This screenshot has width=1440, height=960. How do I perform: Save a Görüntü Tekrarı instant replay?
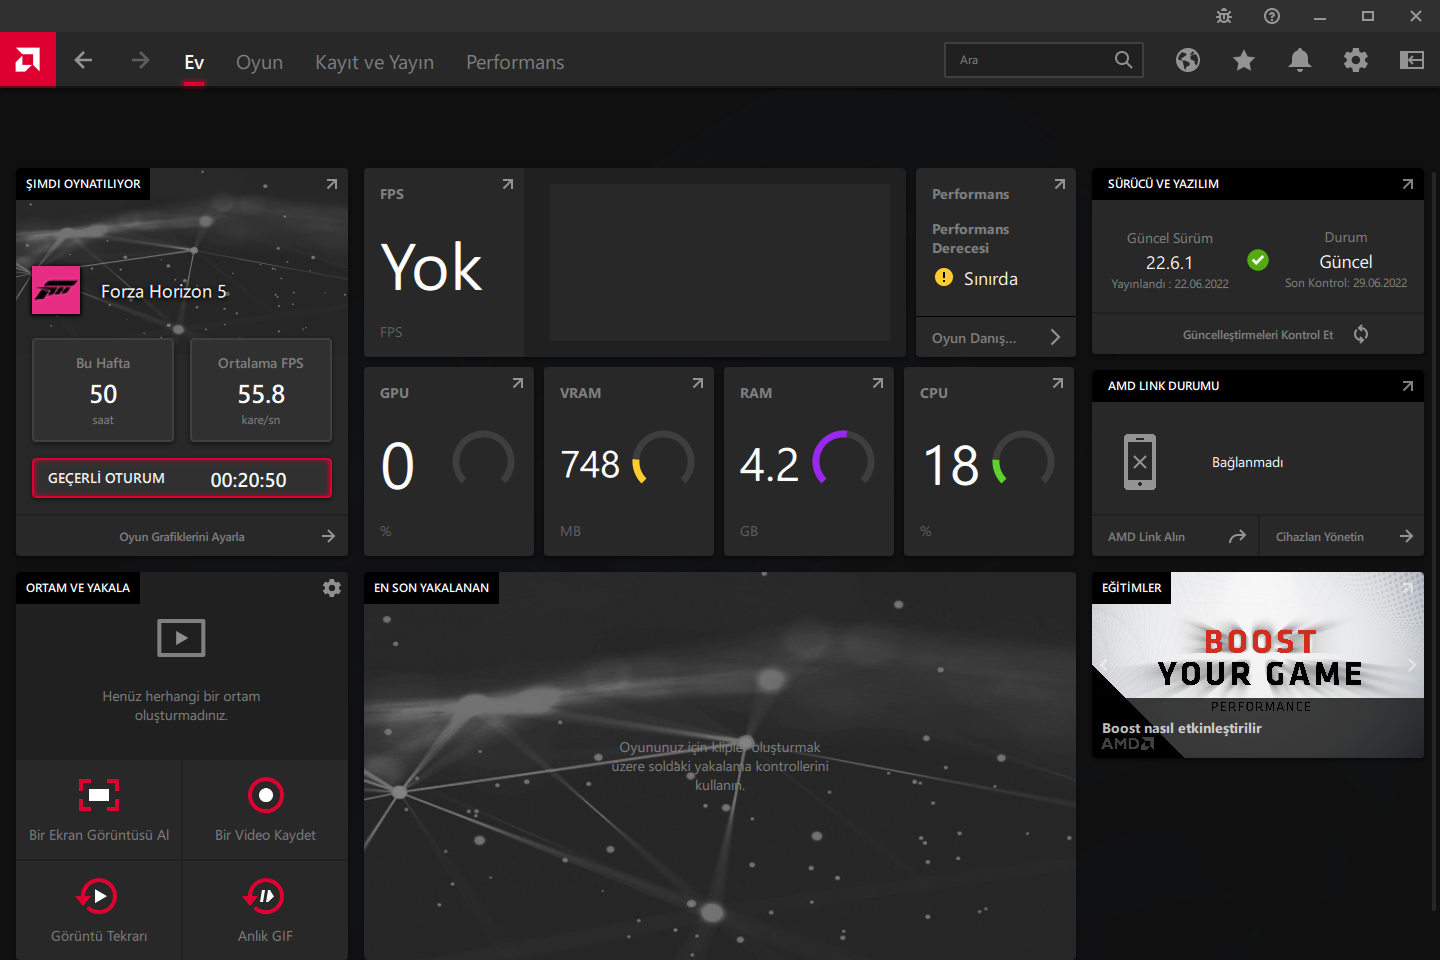pos(99,910)
